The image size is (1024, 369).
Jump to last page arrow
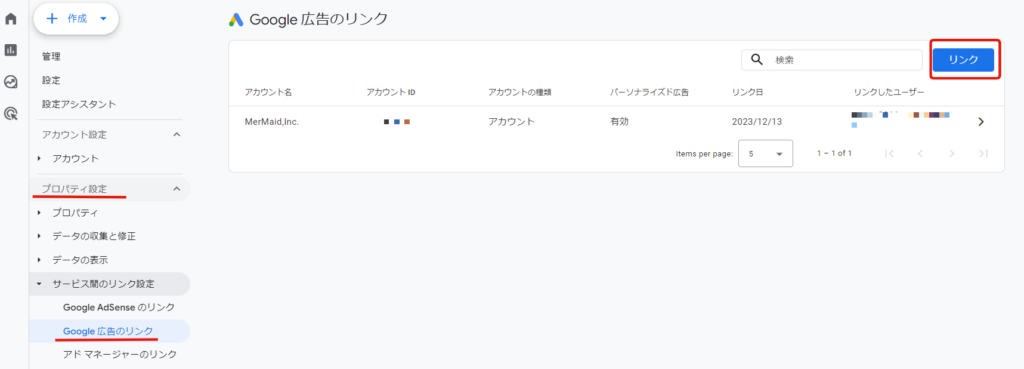pos(984,153)
